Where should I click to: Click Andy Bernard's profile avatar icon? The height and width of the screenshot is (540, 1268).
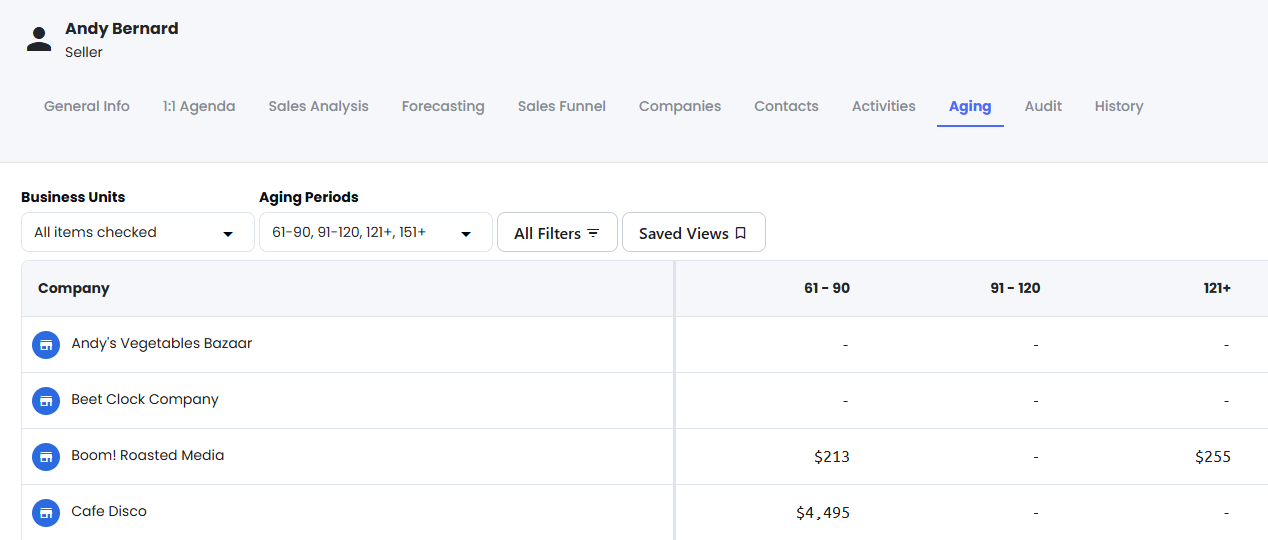(x=39, y=40)
